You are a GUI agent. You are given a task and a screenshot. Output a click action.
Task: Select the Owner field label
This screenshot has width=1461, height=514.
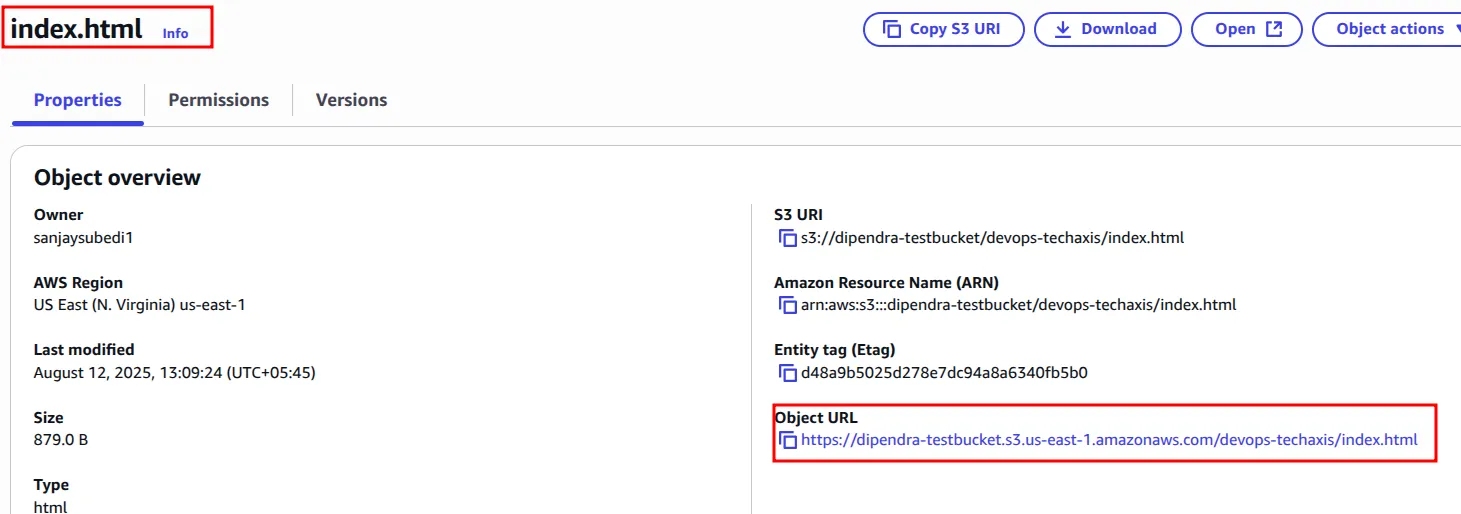click(x=58, y=215)
